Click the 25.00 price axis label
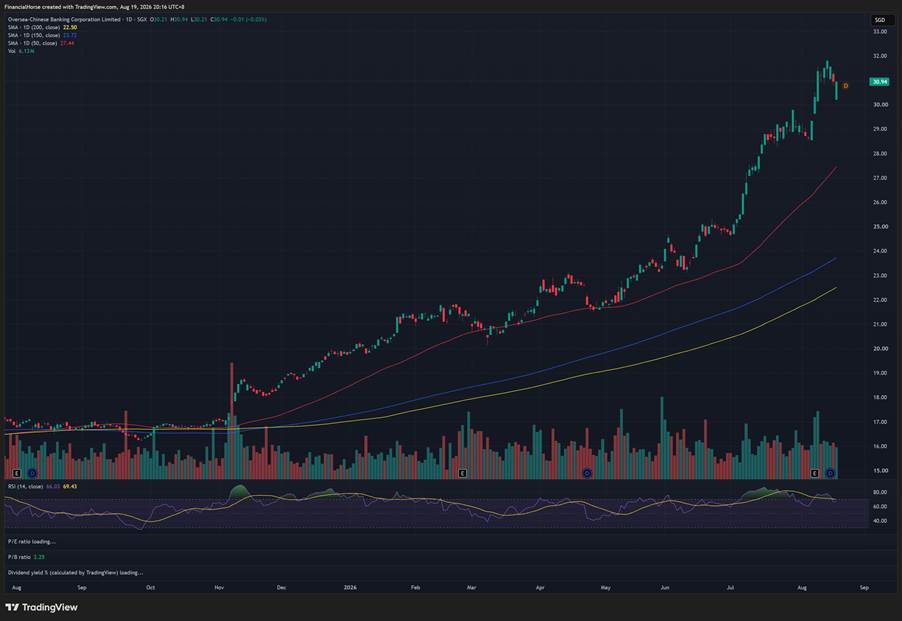 (880, 227)
